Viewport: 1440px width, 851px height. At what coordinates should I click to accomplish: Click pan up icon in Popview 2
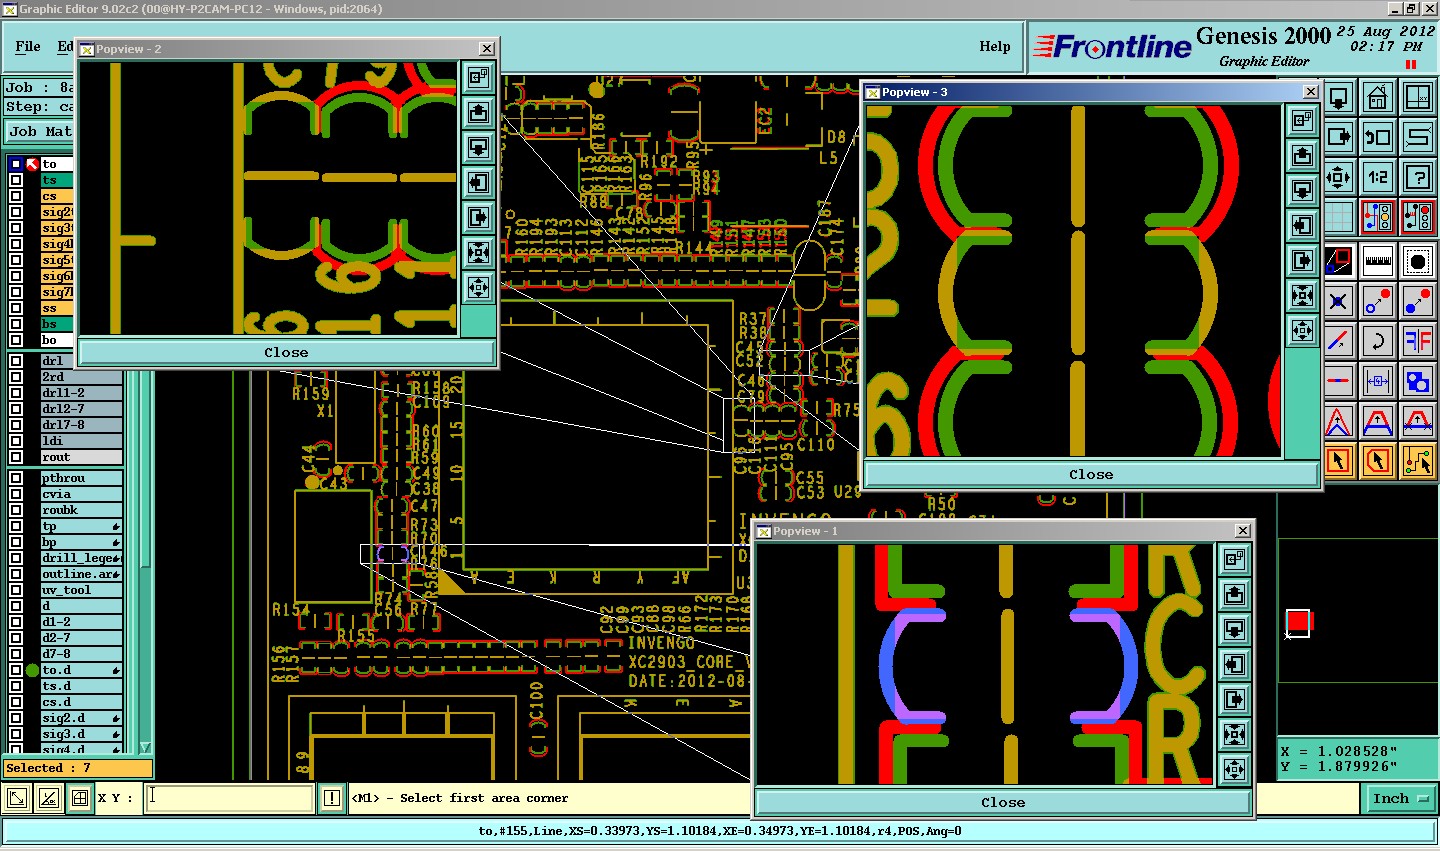[479, 112]
